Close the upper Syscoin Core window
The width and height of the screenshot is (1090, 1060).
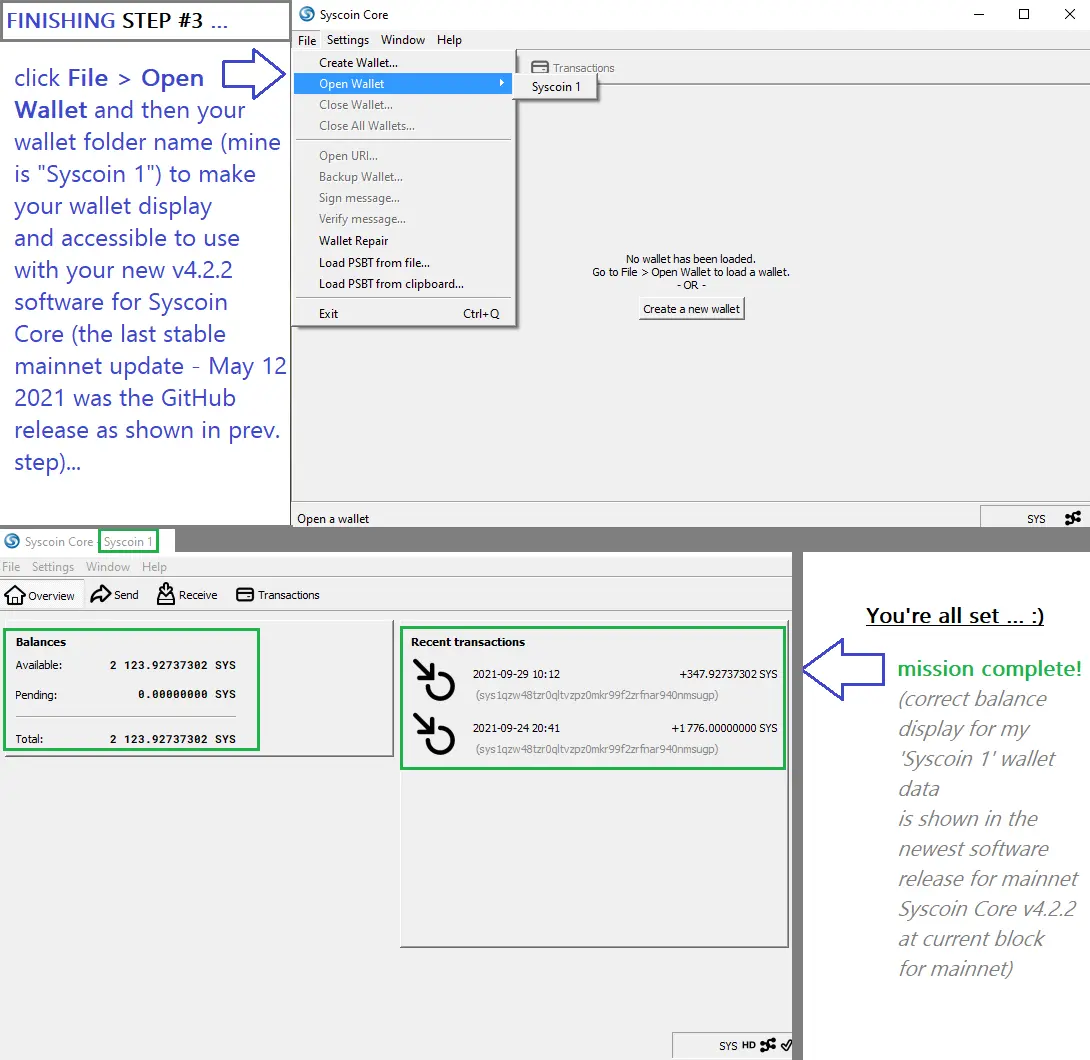coord(1070,14)
